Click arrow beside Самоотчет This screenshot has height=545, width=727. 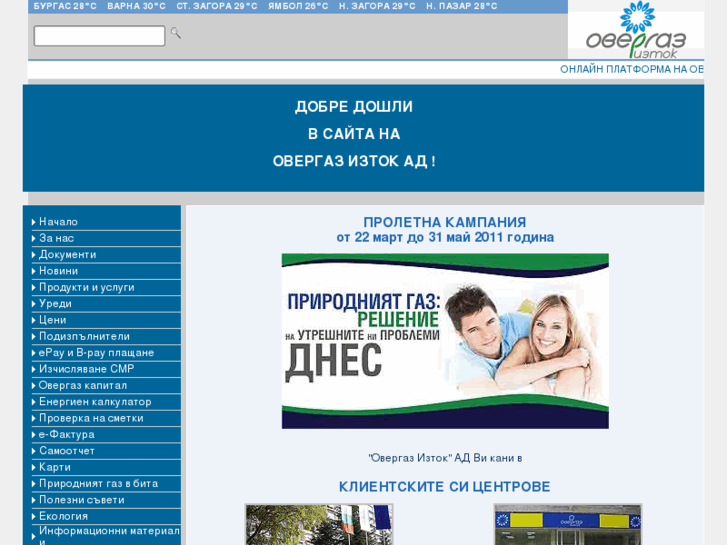point(33,451)
